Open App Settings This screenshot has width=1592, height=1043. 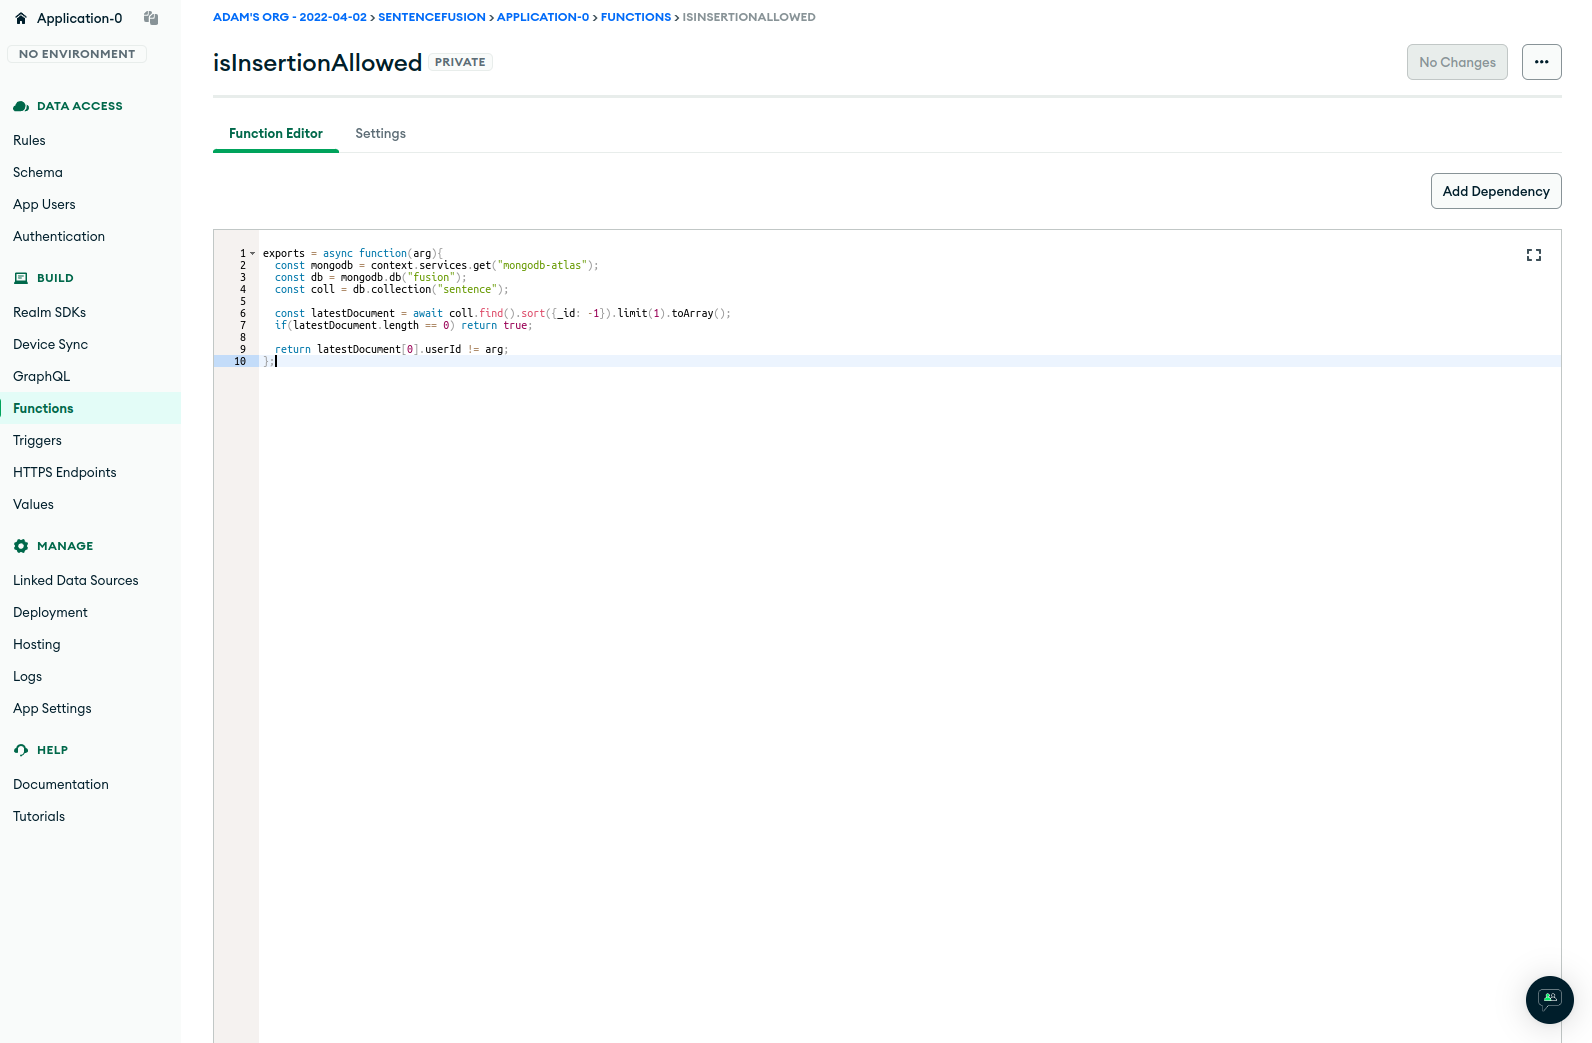52,708
